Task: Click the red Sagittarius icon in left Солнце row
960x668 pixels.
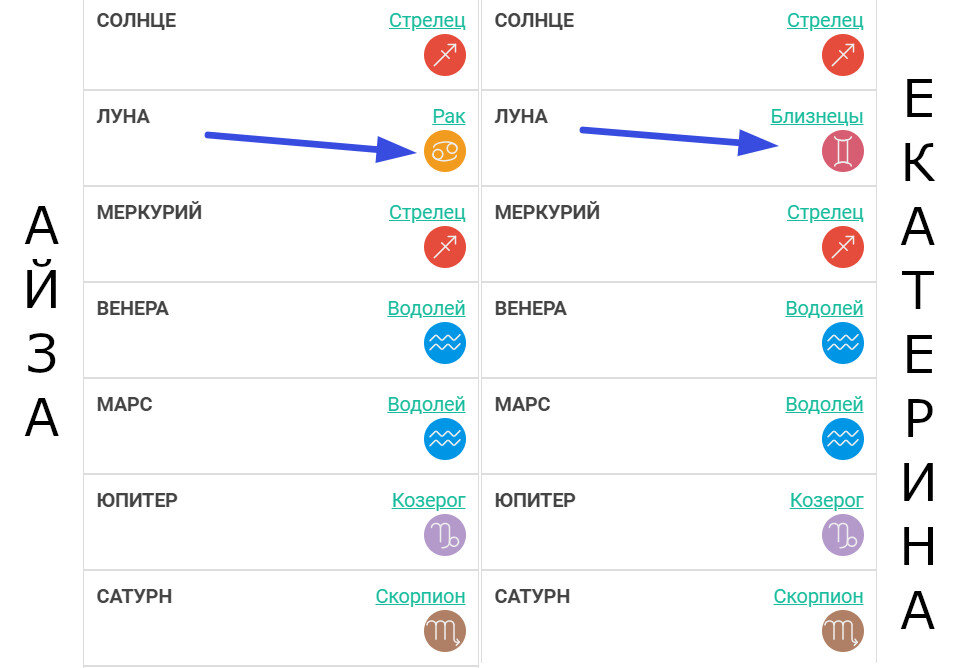Action: 444,55
